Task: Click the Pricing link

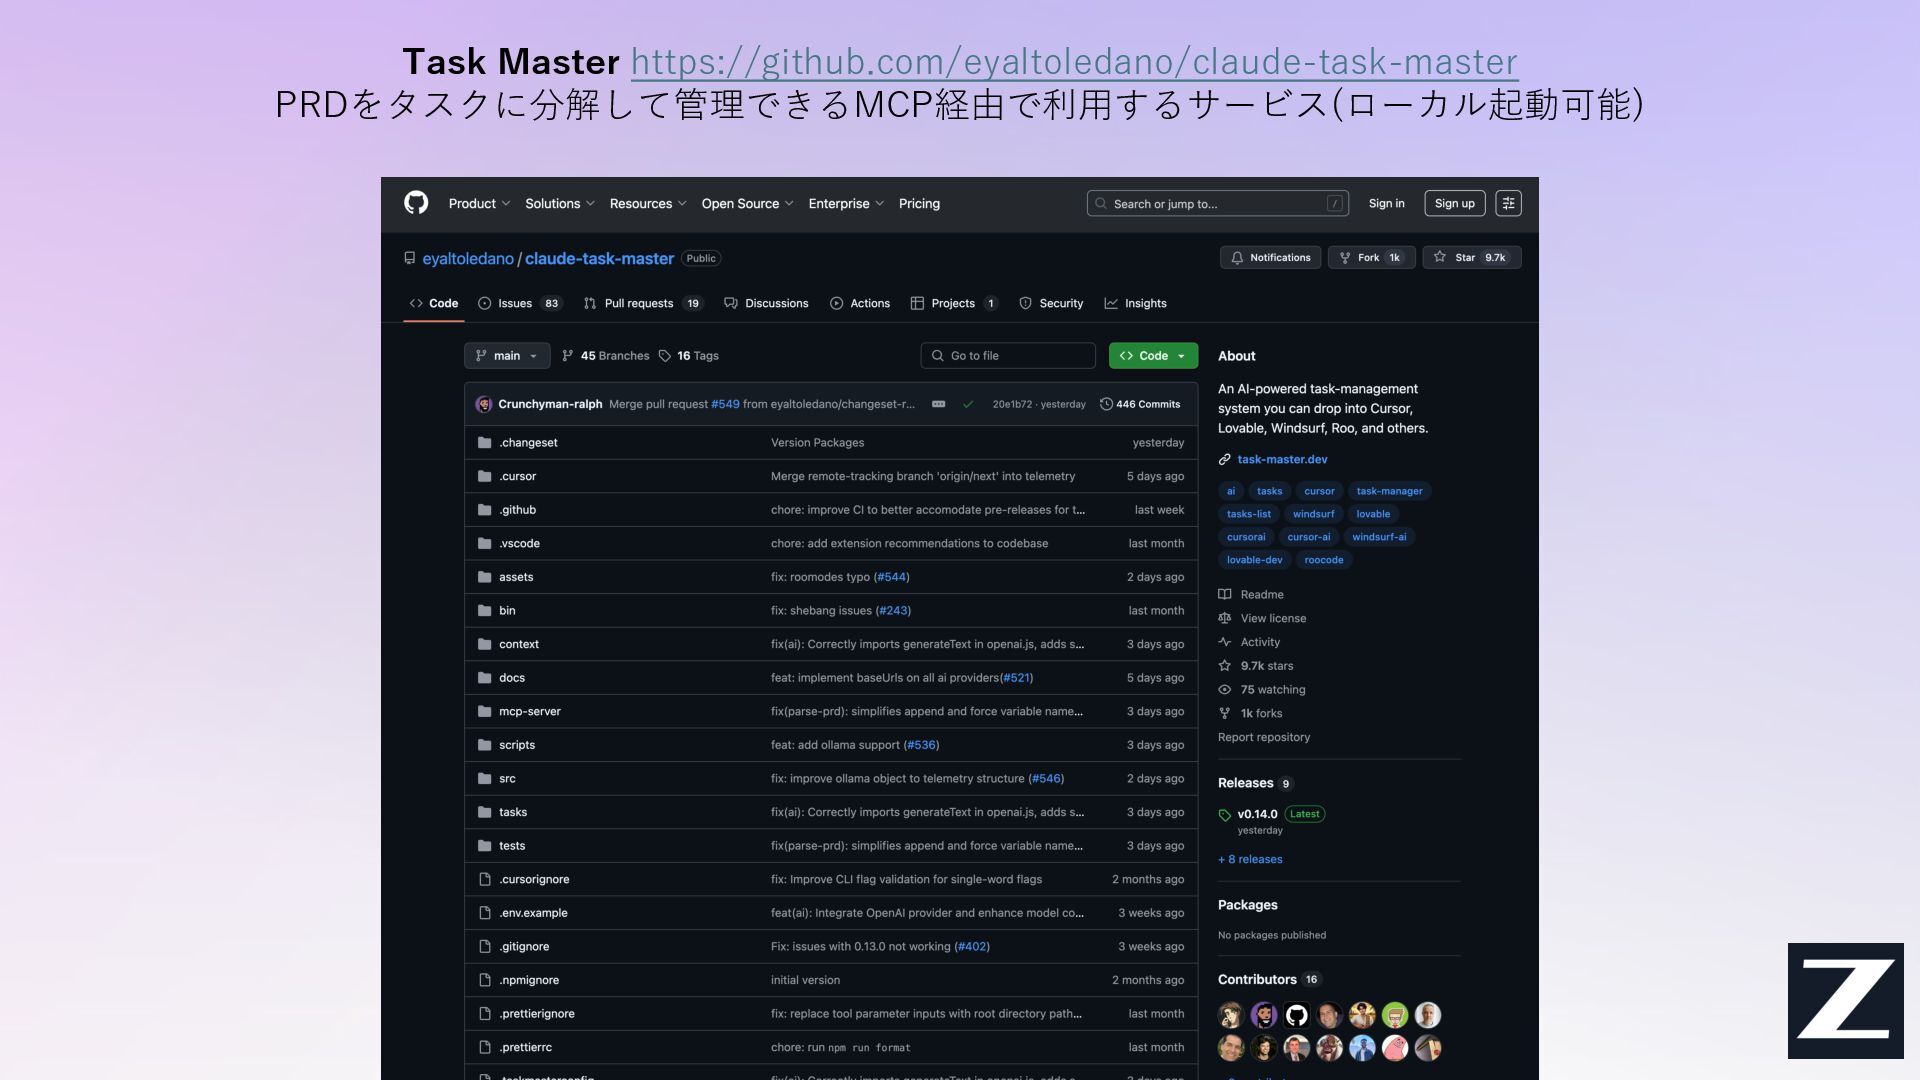Action: [x=919, y=203]
